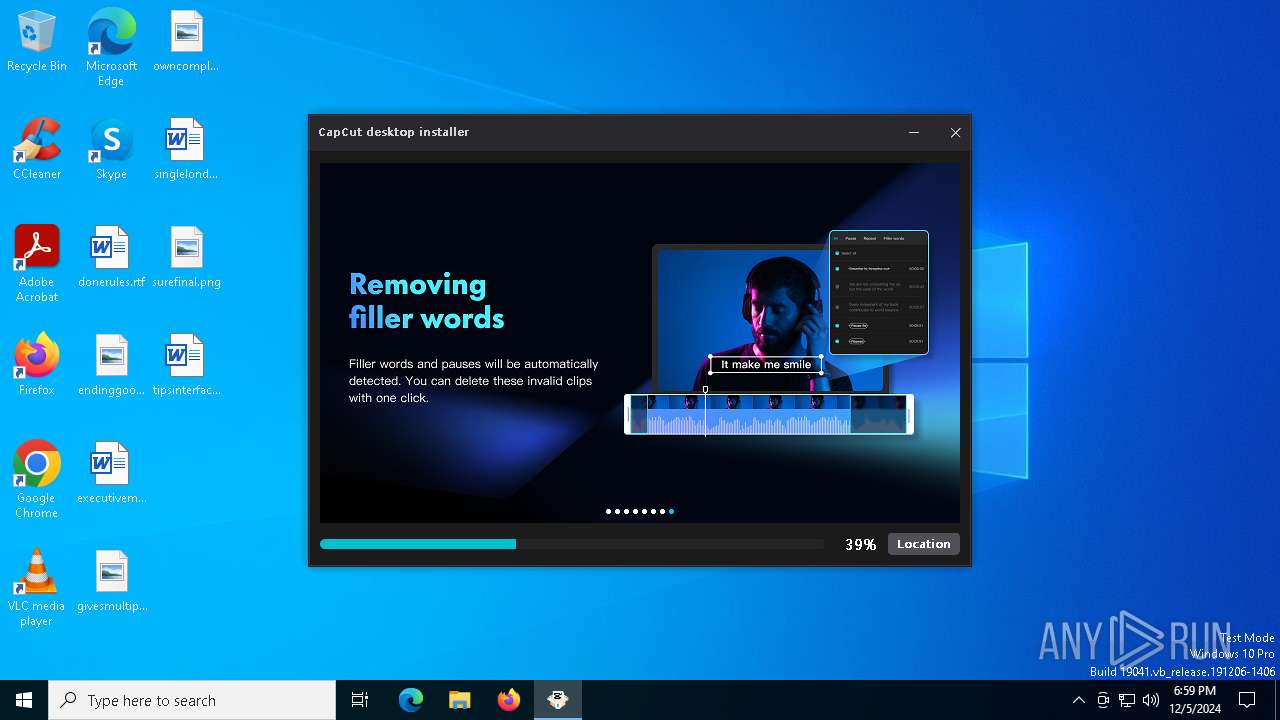Open network status tray icon
The width and height of the screenshot is (1280, 720).
pos(1127,700)
